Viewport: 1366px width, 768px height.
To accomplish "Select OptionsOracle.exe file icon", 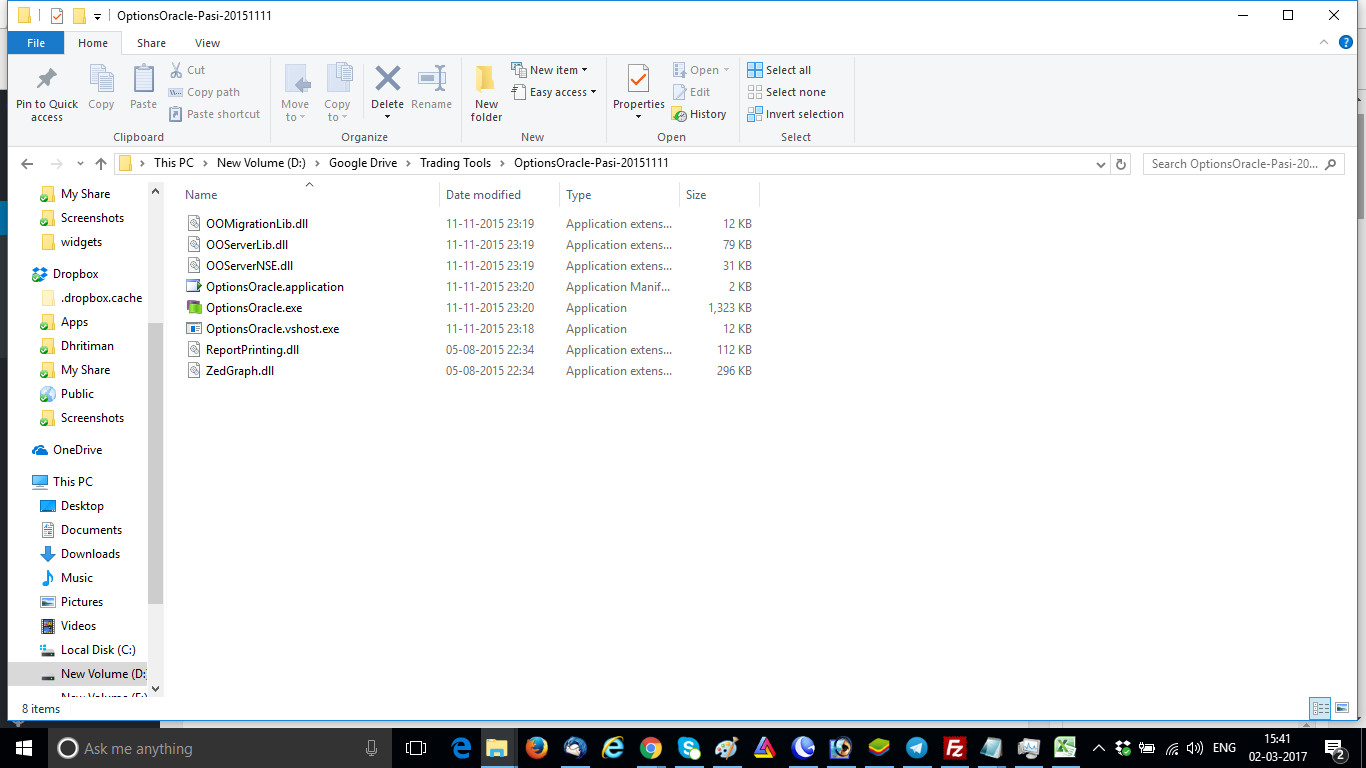I will point(194,308).
